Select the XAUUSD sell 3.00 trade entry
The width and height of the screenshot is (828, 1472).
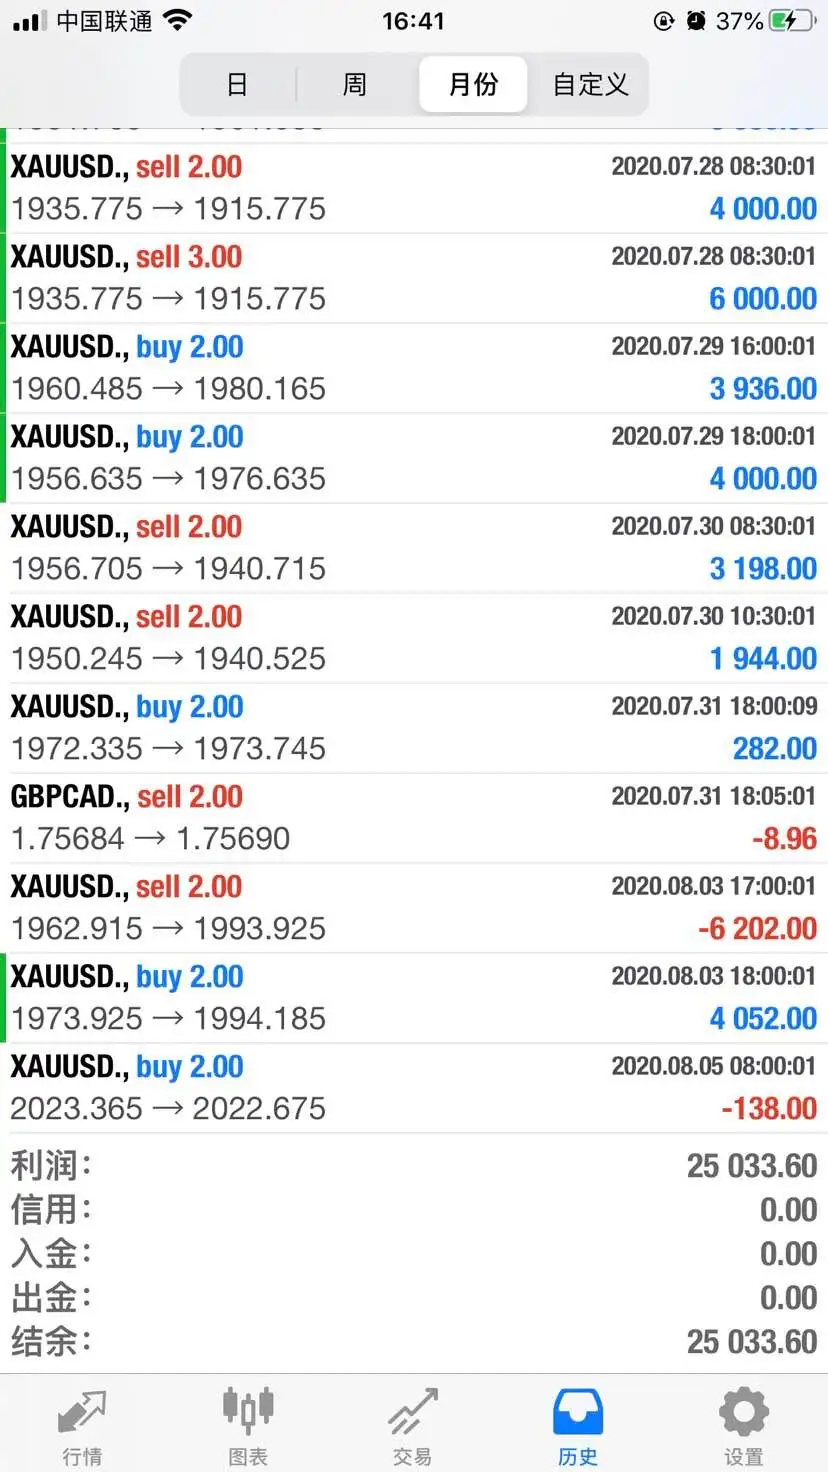tap(414, 278)
